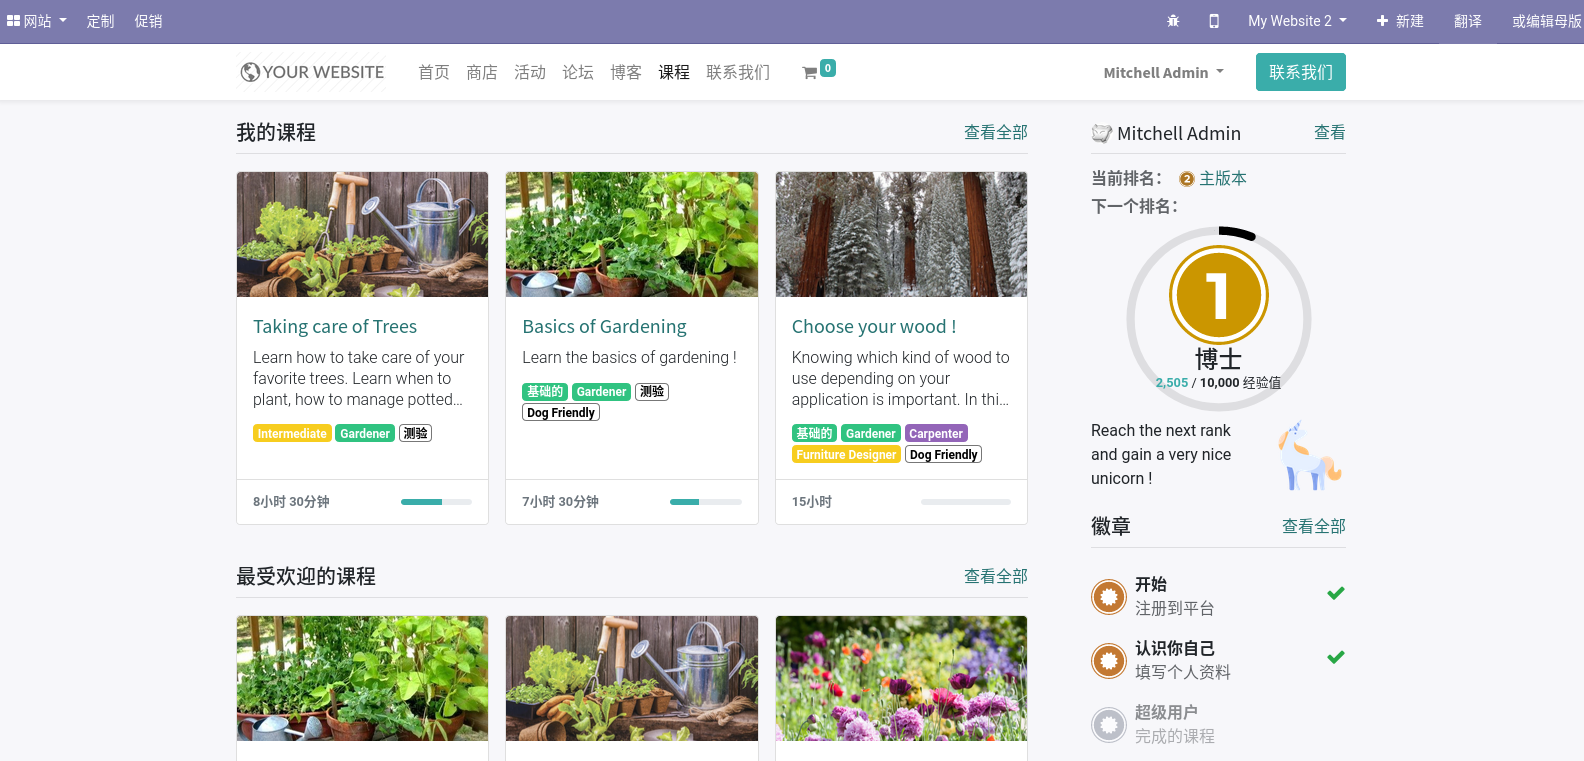Go to the 商店 navigation menu item
Image resolution: width=1584 pixels, height=761 pixels.
coord(482,73)
